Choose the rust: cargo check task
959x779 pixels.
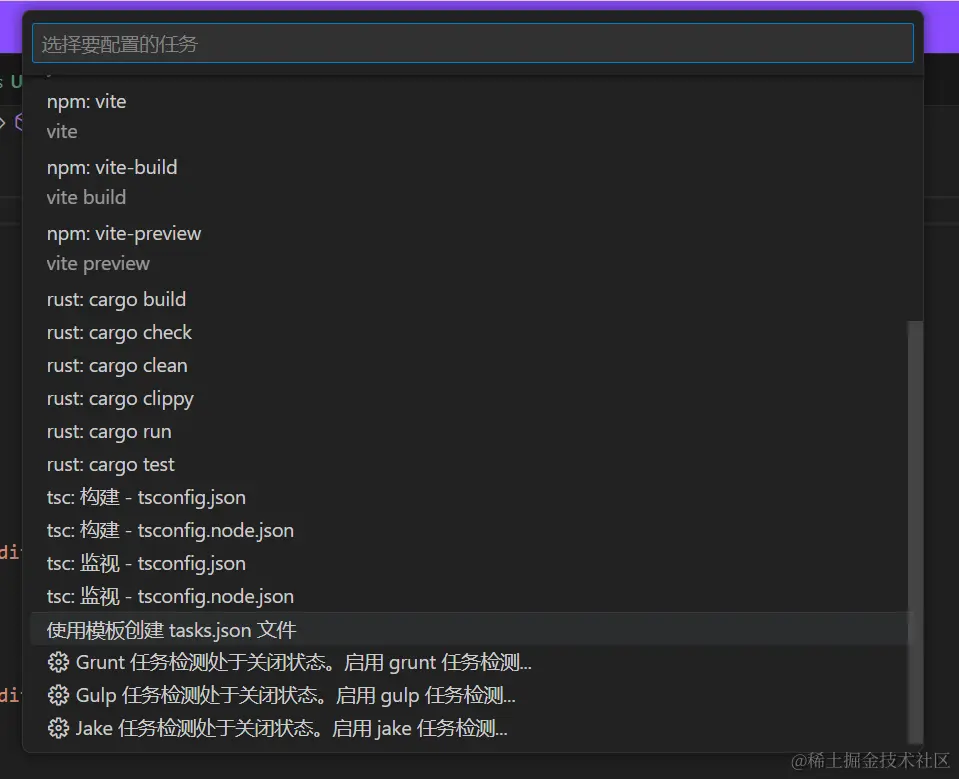pos(119,332)
